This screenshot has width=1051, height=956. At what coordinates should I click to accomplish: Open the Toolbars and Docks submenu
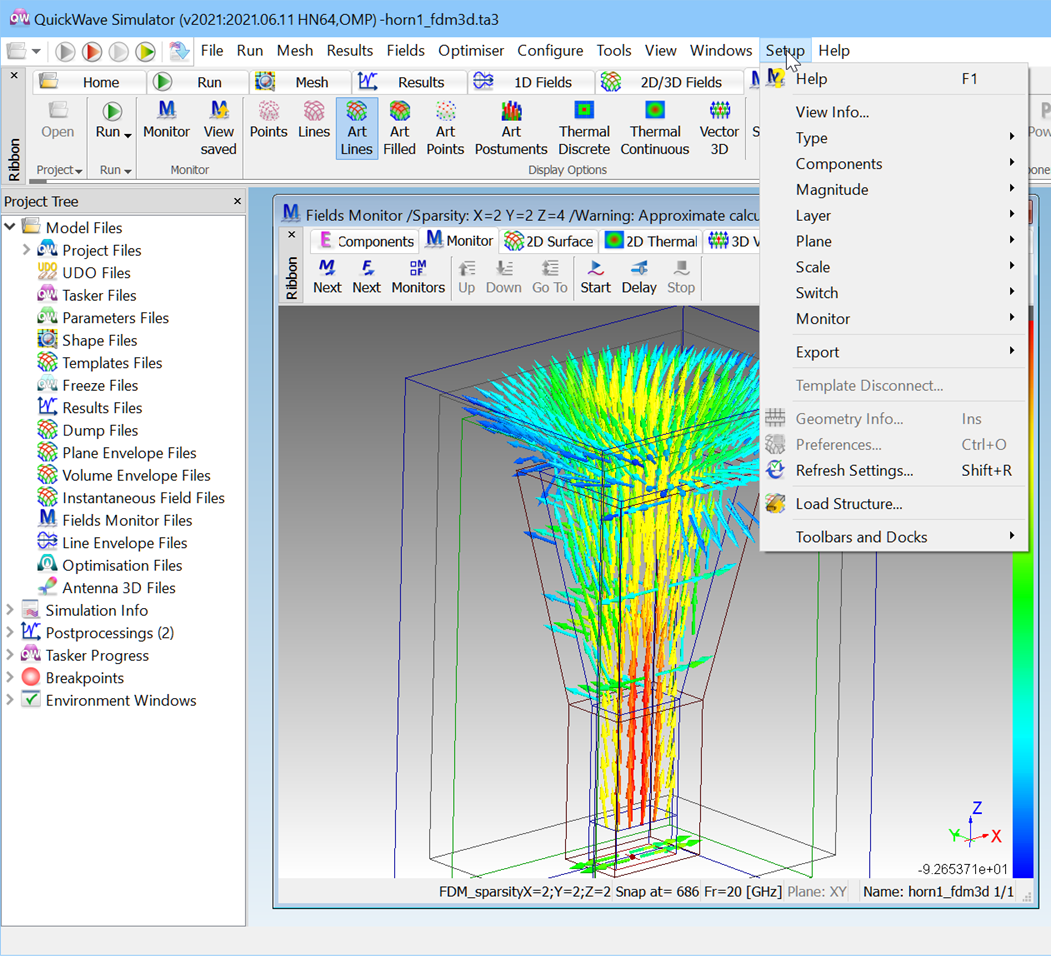[894, 537]
